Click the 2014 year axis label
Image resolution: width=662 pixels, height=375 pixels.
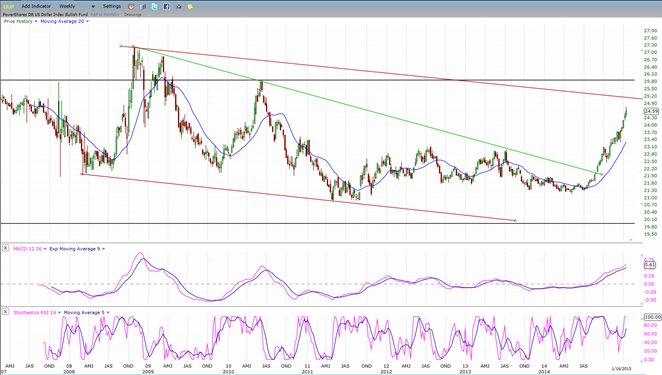(544, 372)
